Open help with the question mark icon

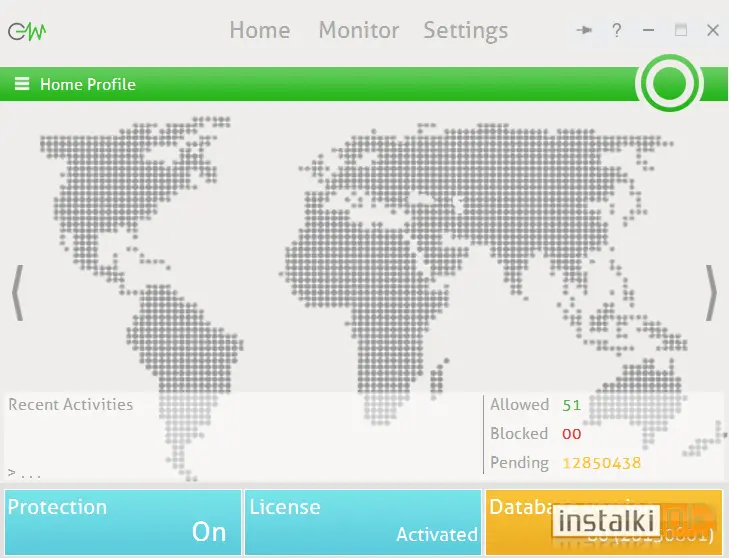[616, 31]
